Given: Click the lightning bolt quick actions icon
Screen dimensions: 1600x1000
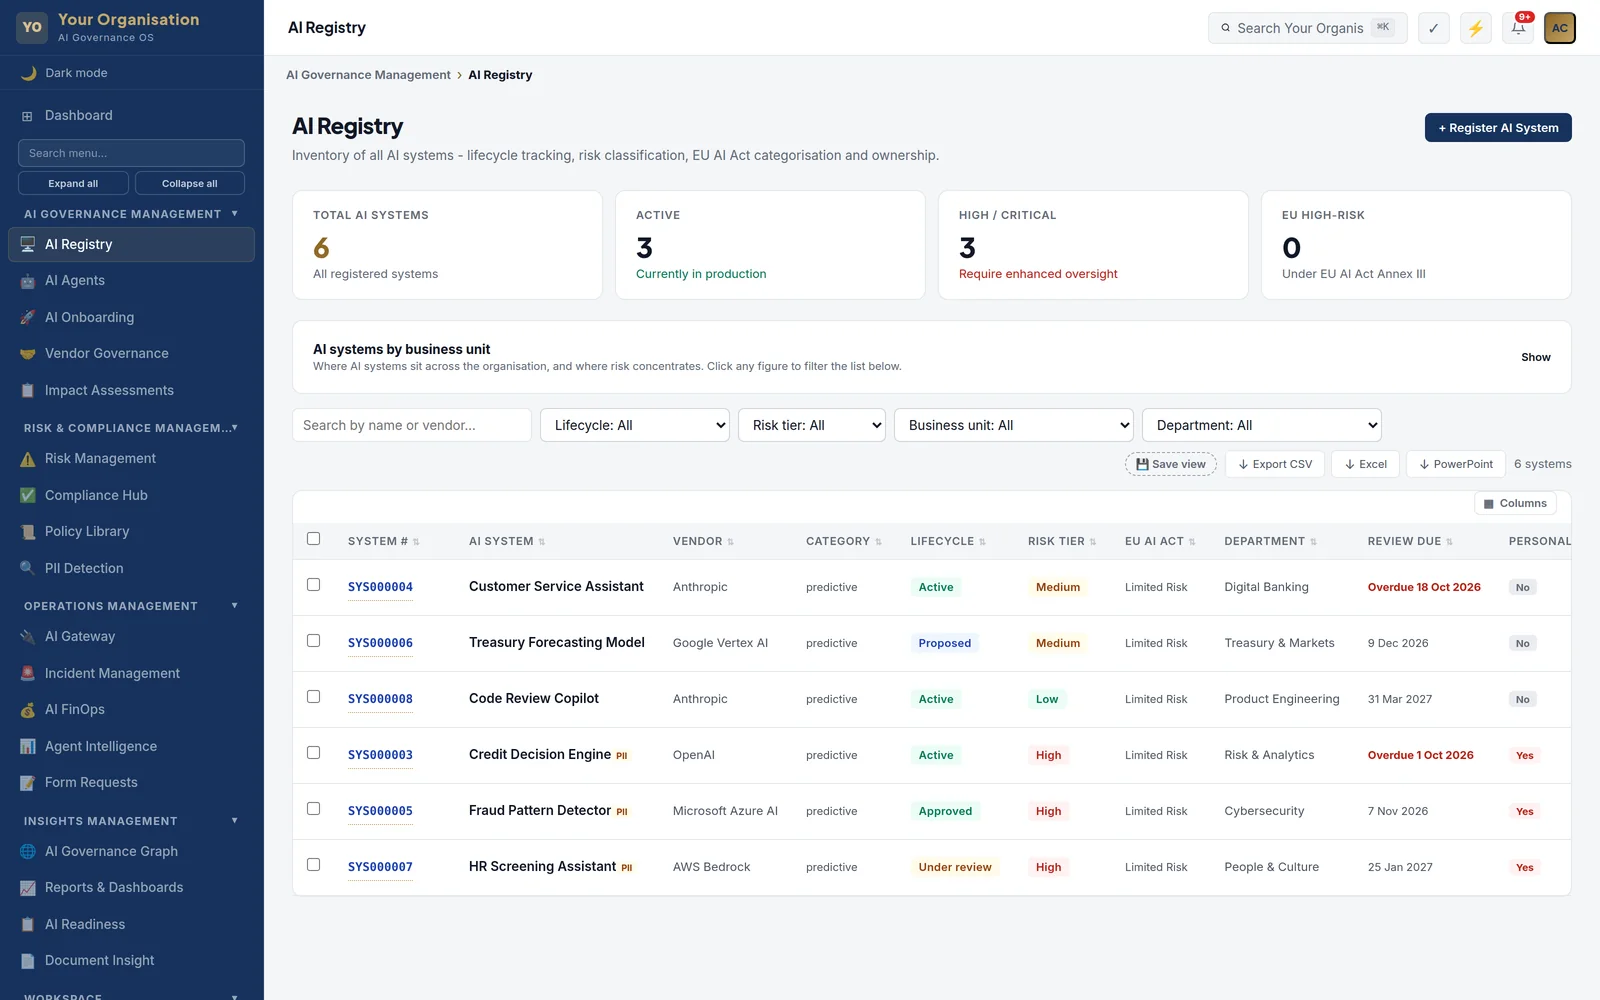Looking at the screenshot, I should click(x=1476, y=28).
